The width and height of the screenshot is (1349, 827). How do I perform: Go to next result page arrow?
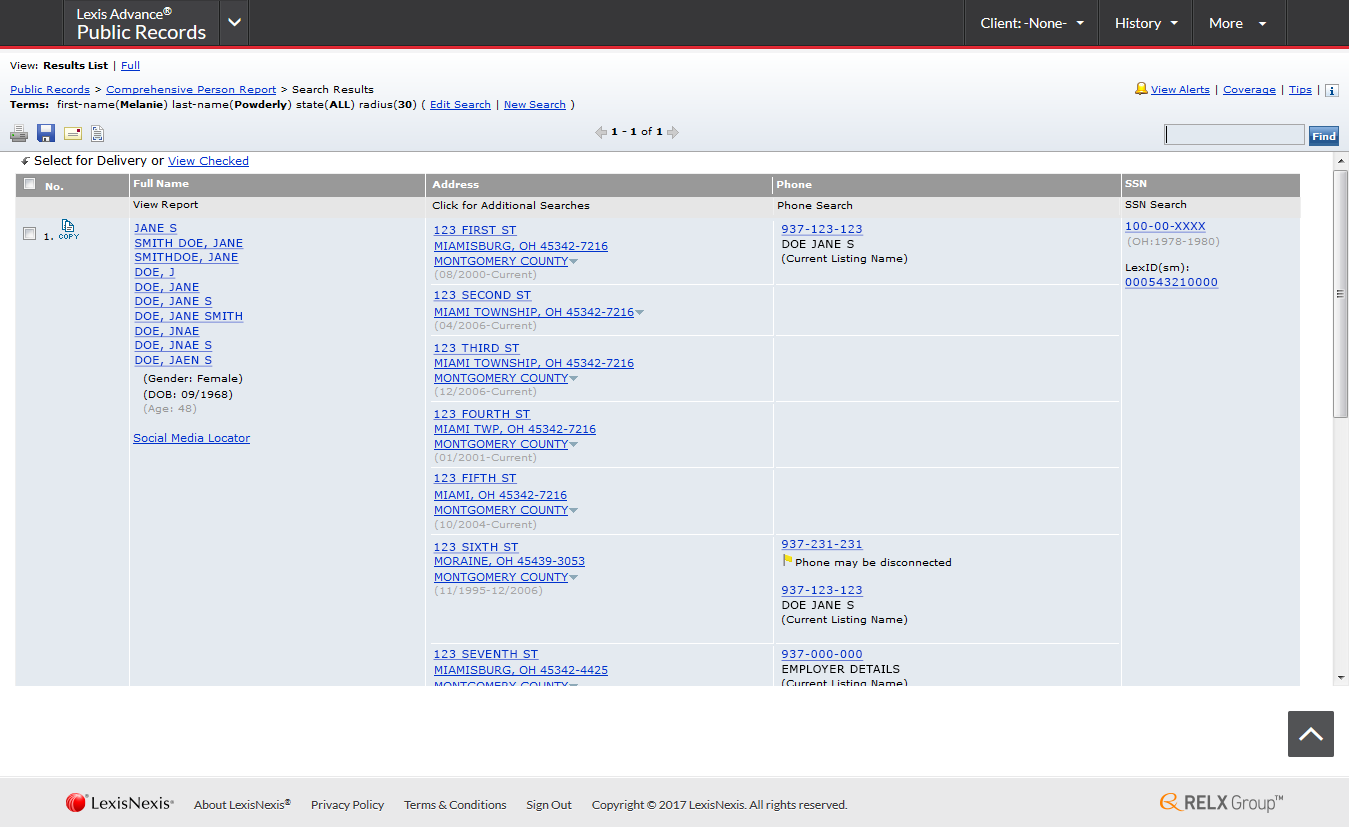click(x=673, y=132)
